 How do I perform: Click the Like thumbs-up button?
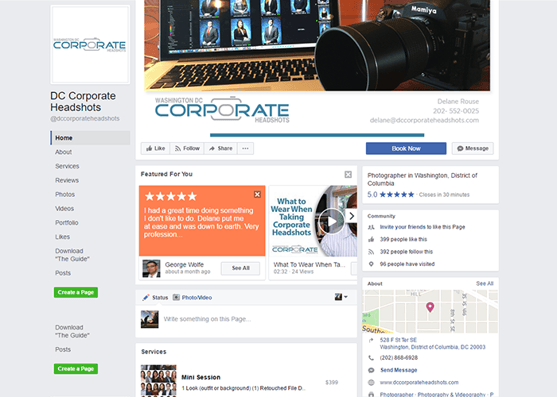pos(156,148)
